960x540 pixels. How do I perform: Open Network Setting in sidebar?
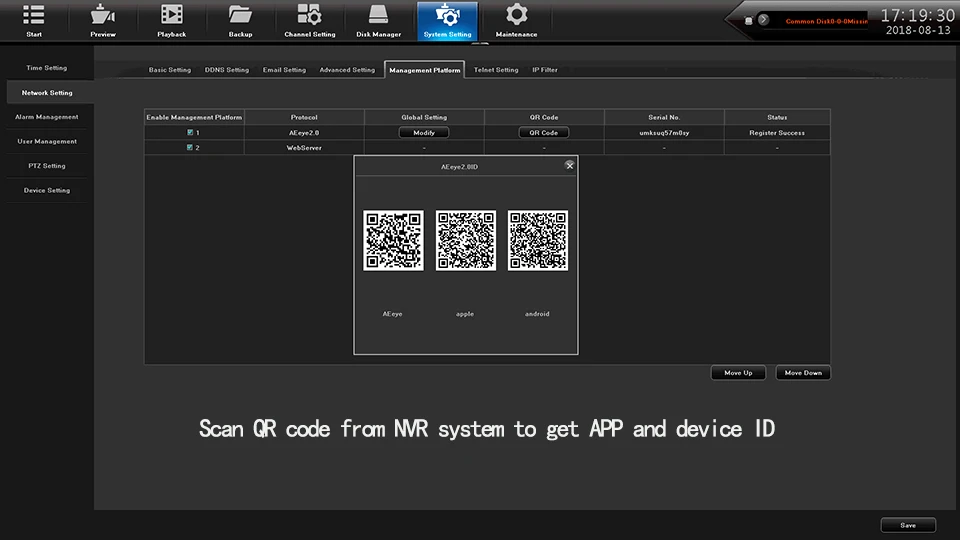[47, 92]
